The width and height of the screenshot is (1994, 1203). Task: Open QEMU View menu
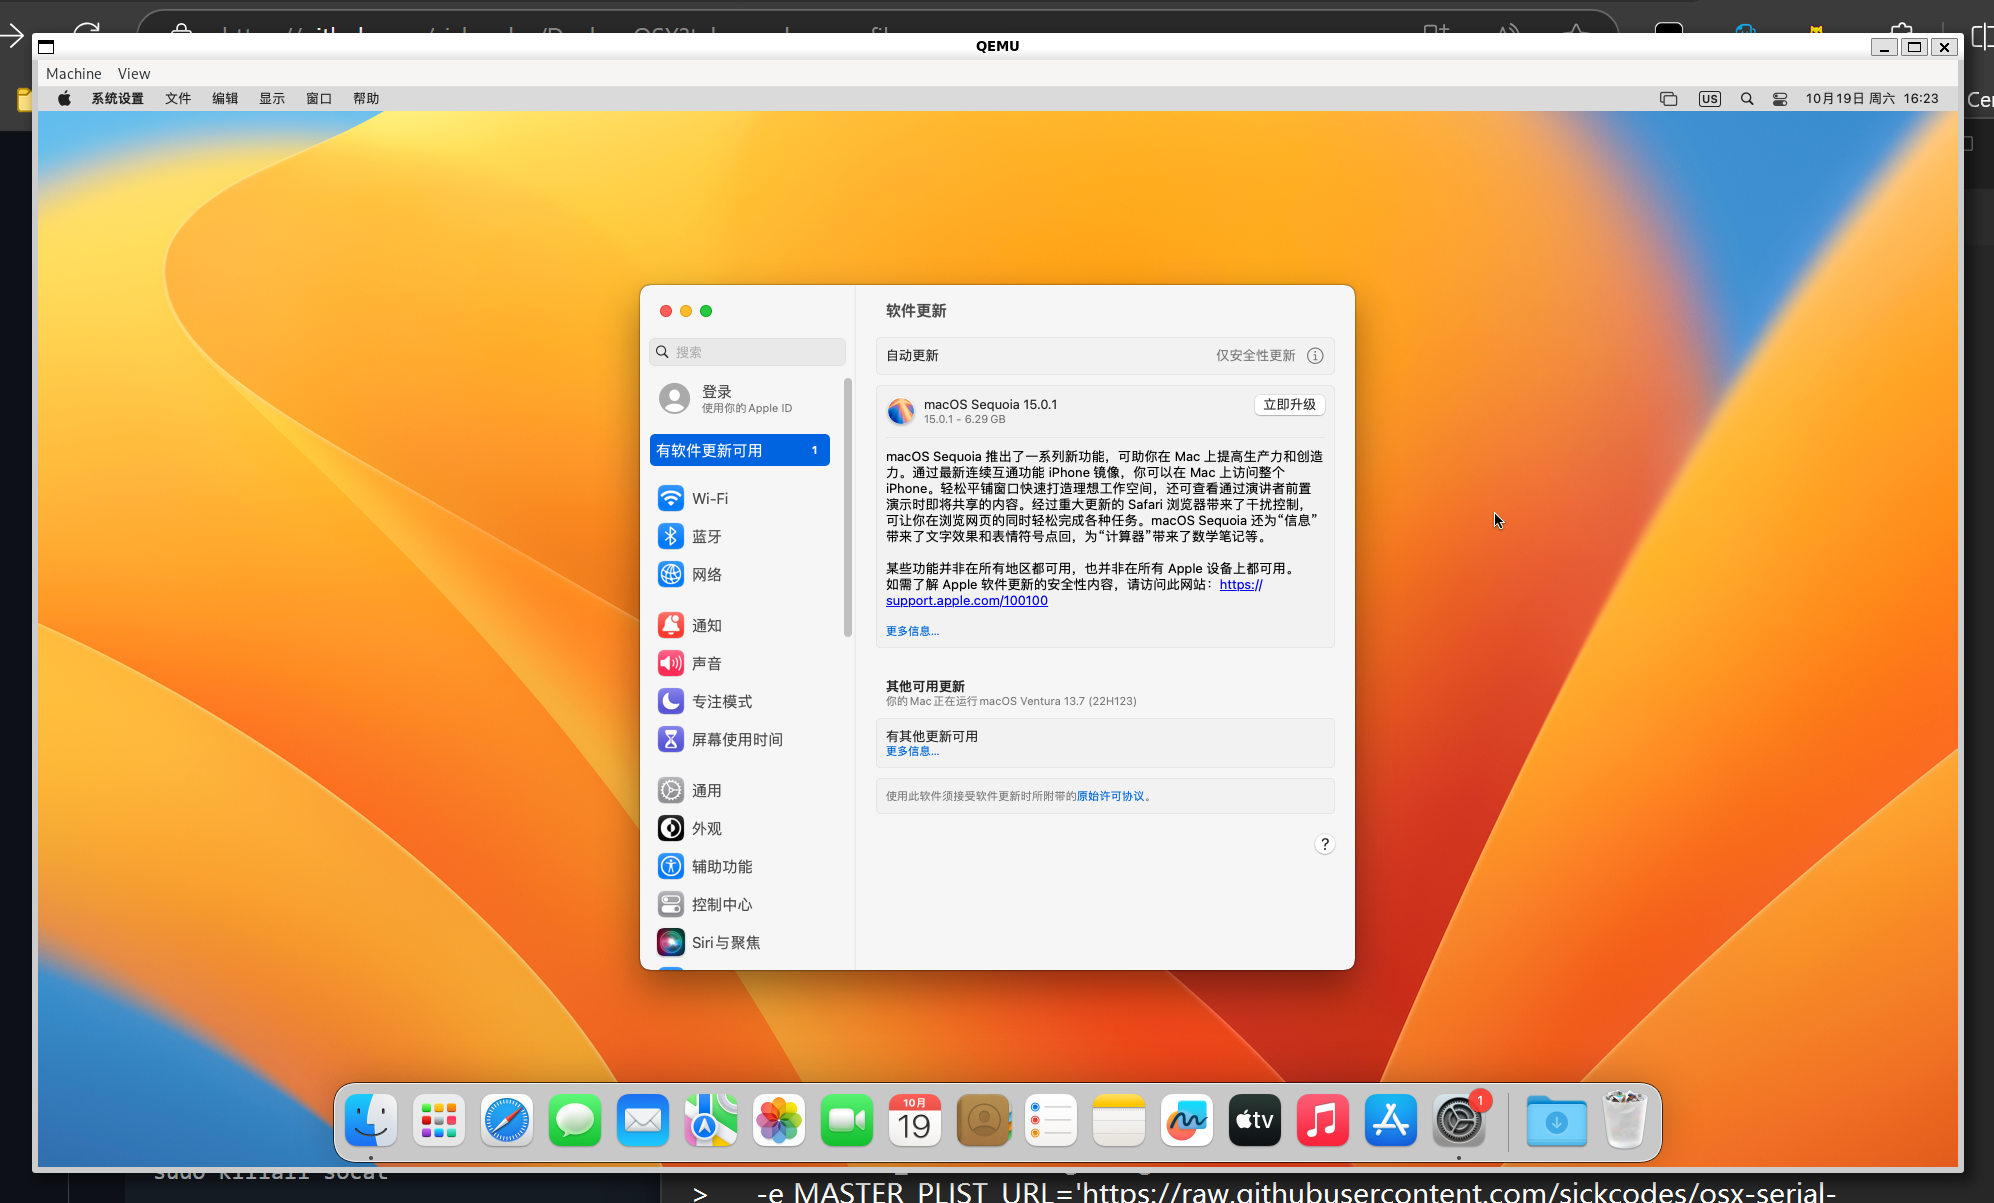coord(134,74)
